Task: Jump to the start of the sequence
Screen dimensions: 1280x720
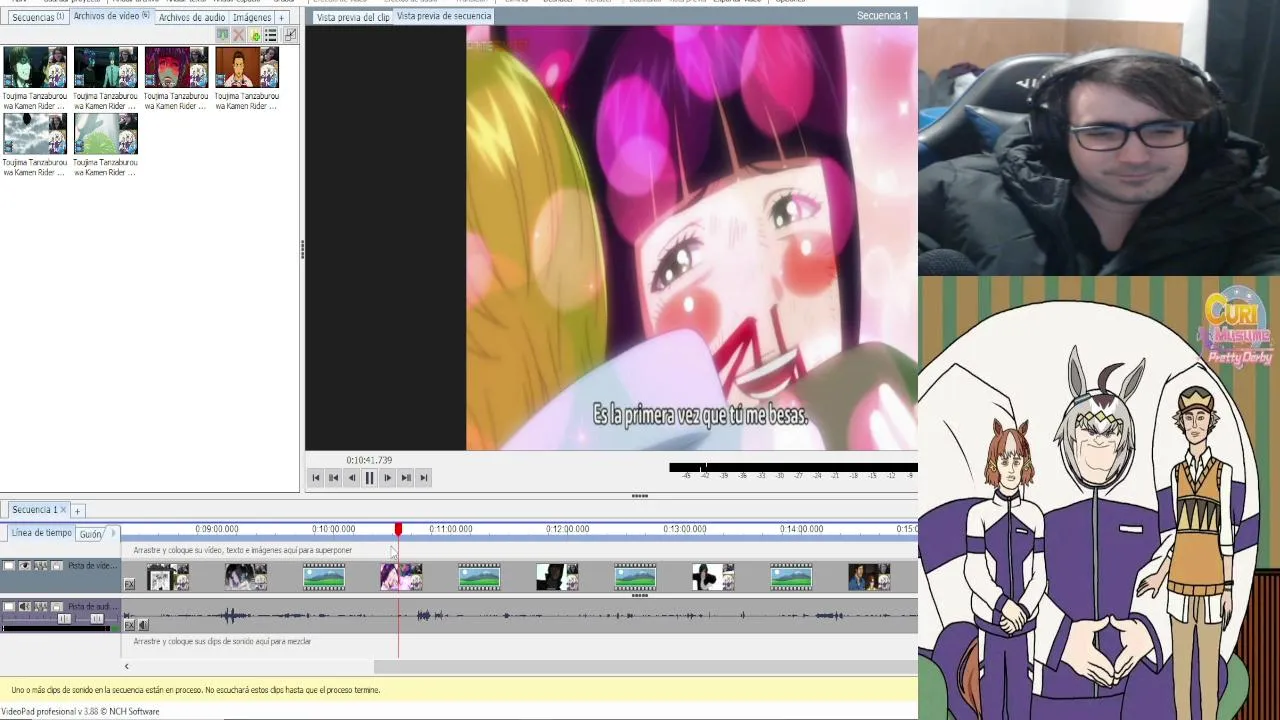Action: pyautogui.click(x=316, y=478)
